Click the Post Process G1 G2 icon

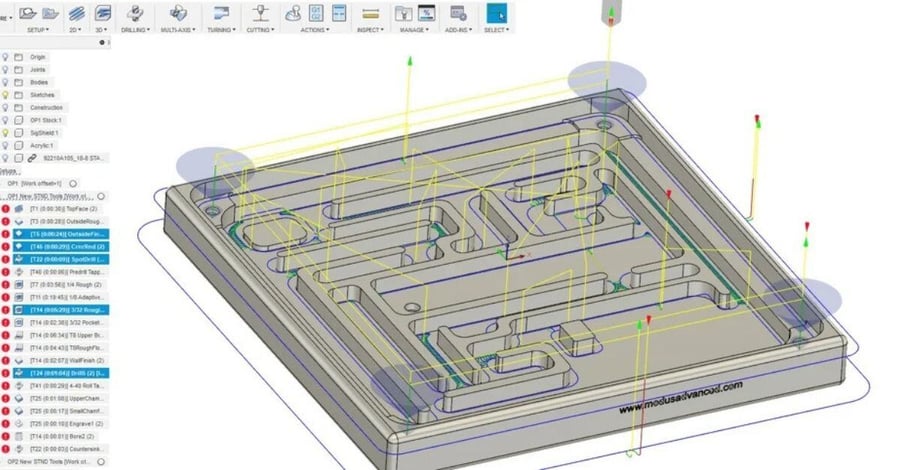click(317, 13)
